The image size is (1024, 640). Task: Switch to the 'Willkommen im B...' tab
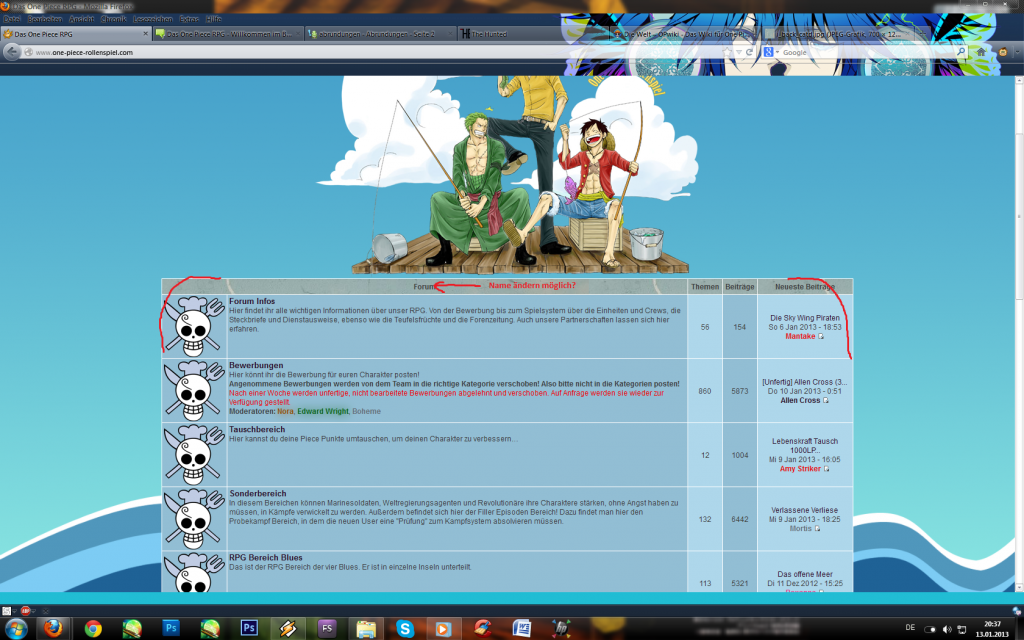point(229,34)
